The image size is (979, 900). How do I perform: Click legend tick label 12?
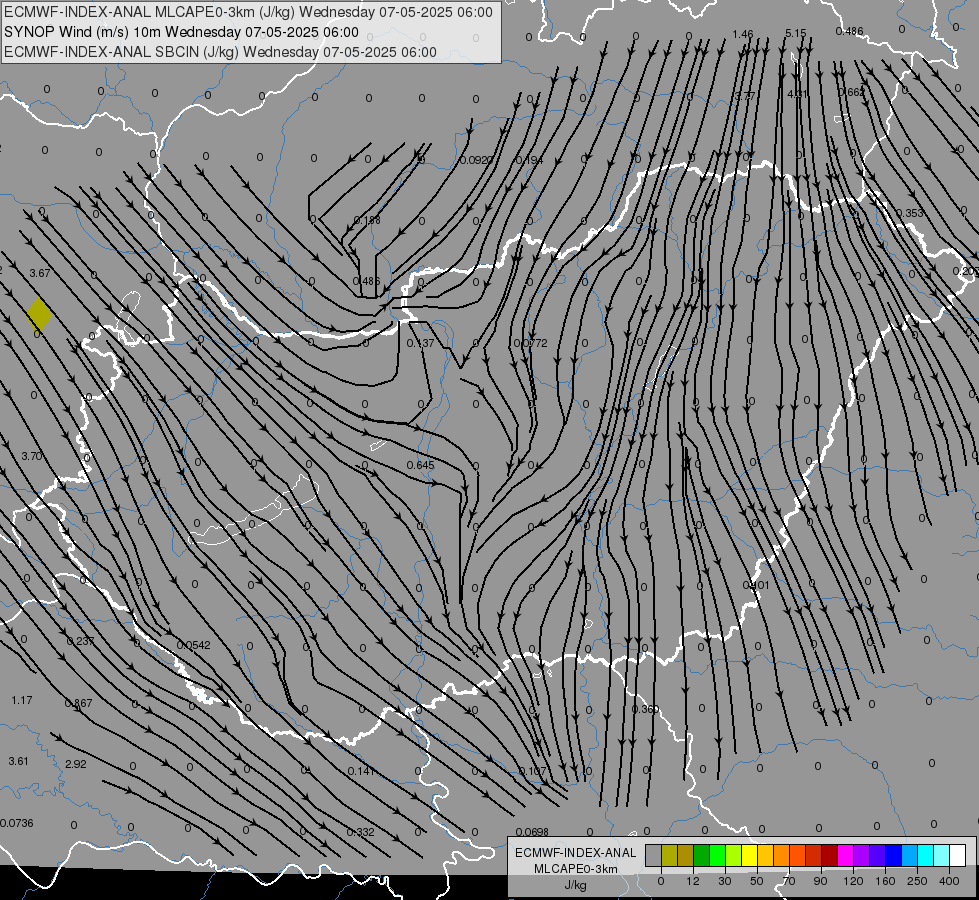[x=692, y=881]
